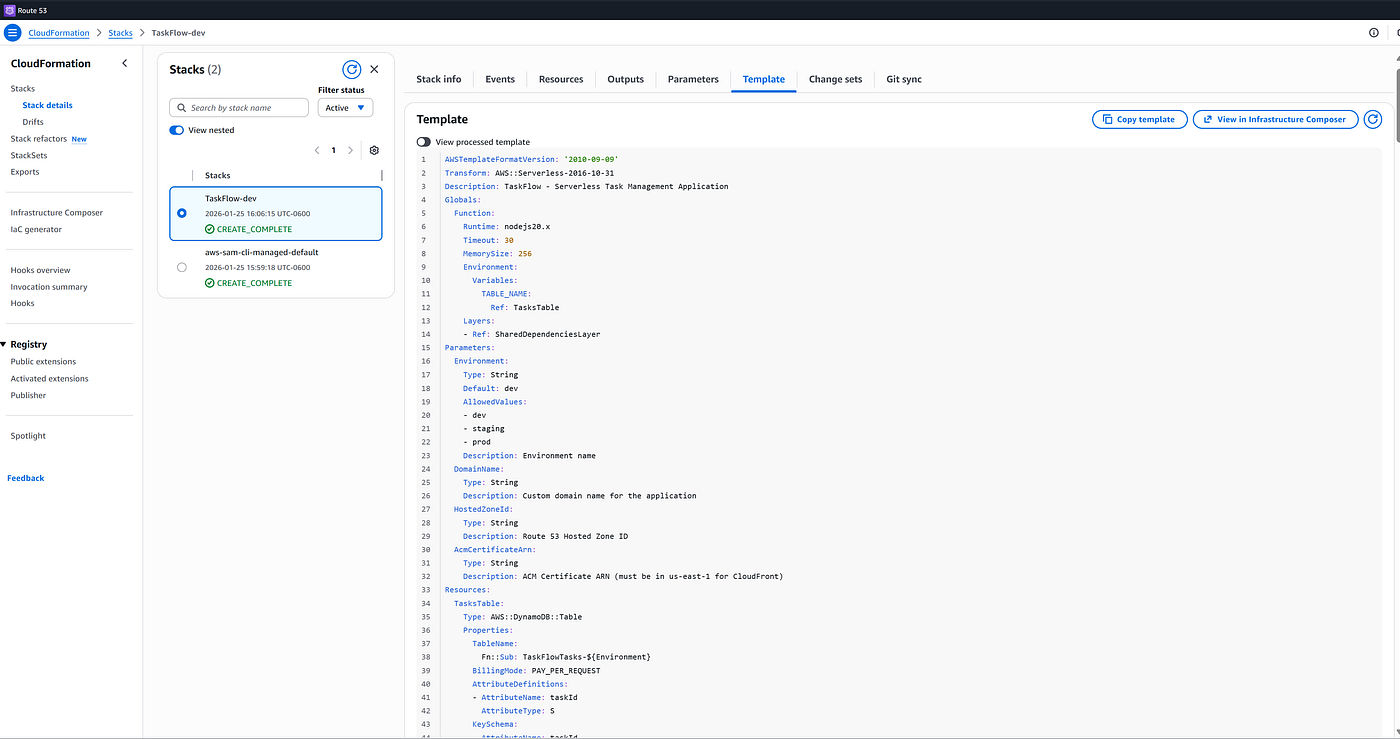This screenshot has height=739, width=1400.
Task: Toggle View nested switch
Action: (177, 130)
